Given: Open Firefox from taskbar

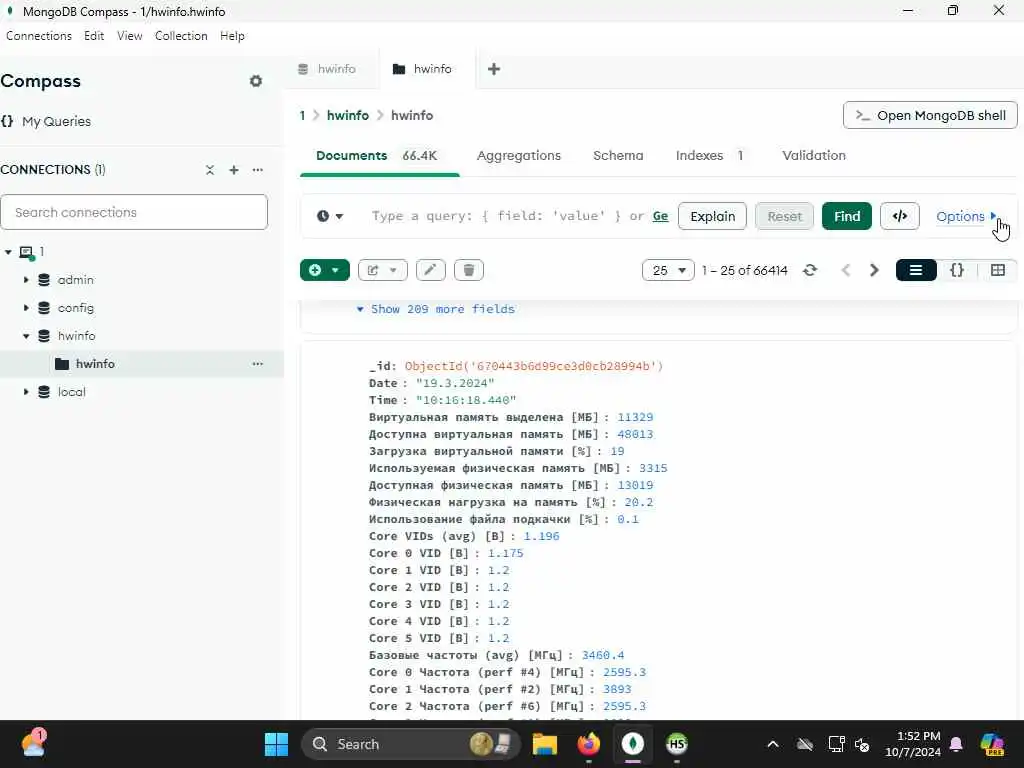Looking at the screenshot, I should click(x=589, y=744).
